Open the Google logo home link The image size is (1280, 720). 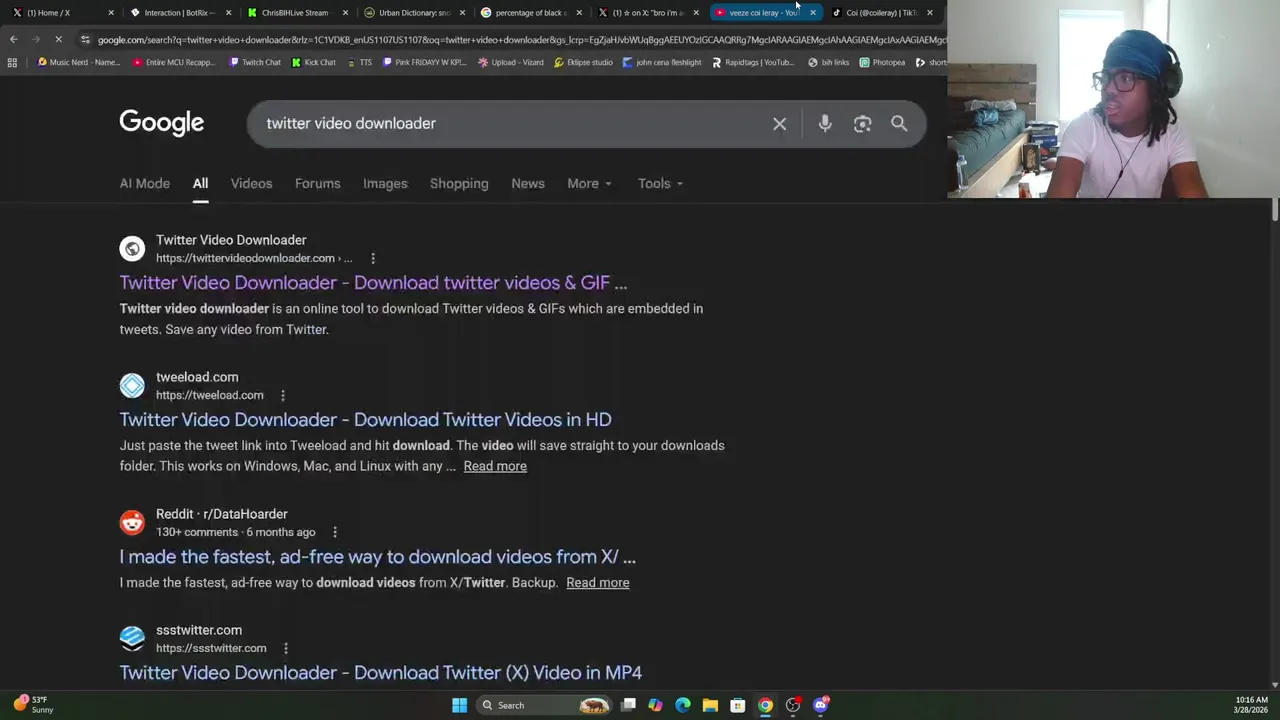161,123
